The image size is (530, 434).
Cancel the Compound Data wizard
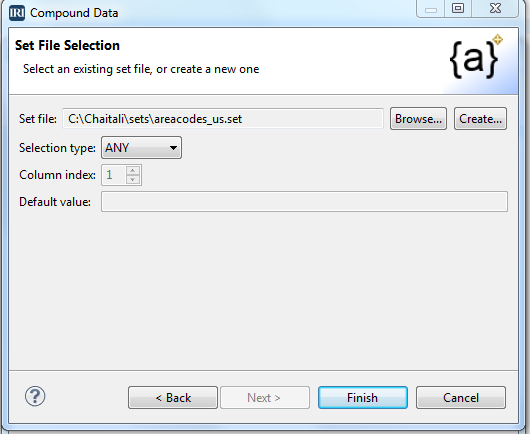coord(461,397)
